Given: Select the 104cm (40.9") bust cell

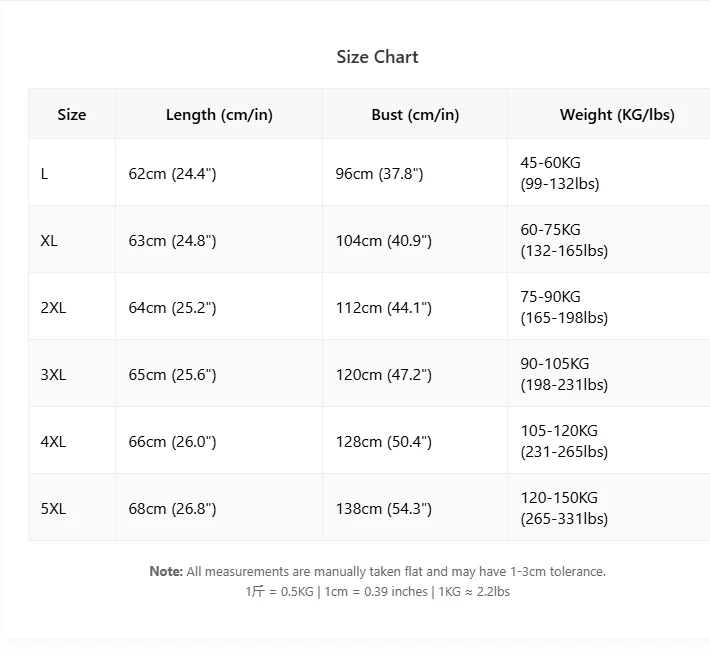Looking at the screenshot, I should 383,240.
